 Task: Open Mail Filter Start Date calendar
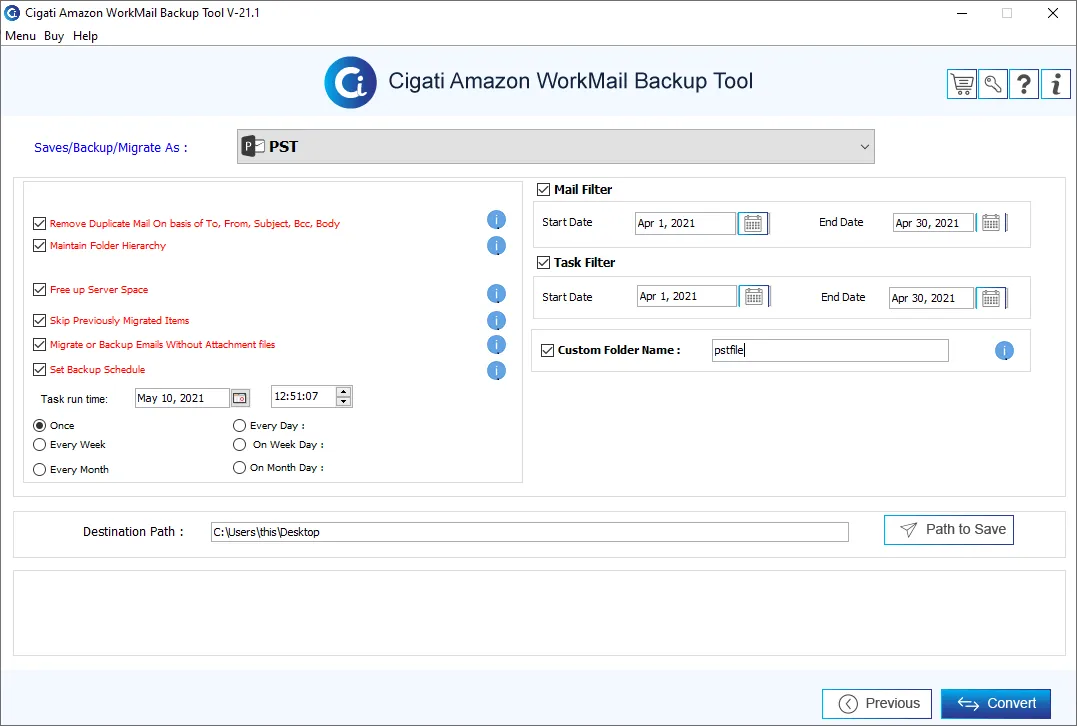point(753,223)
